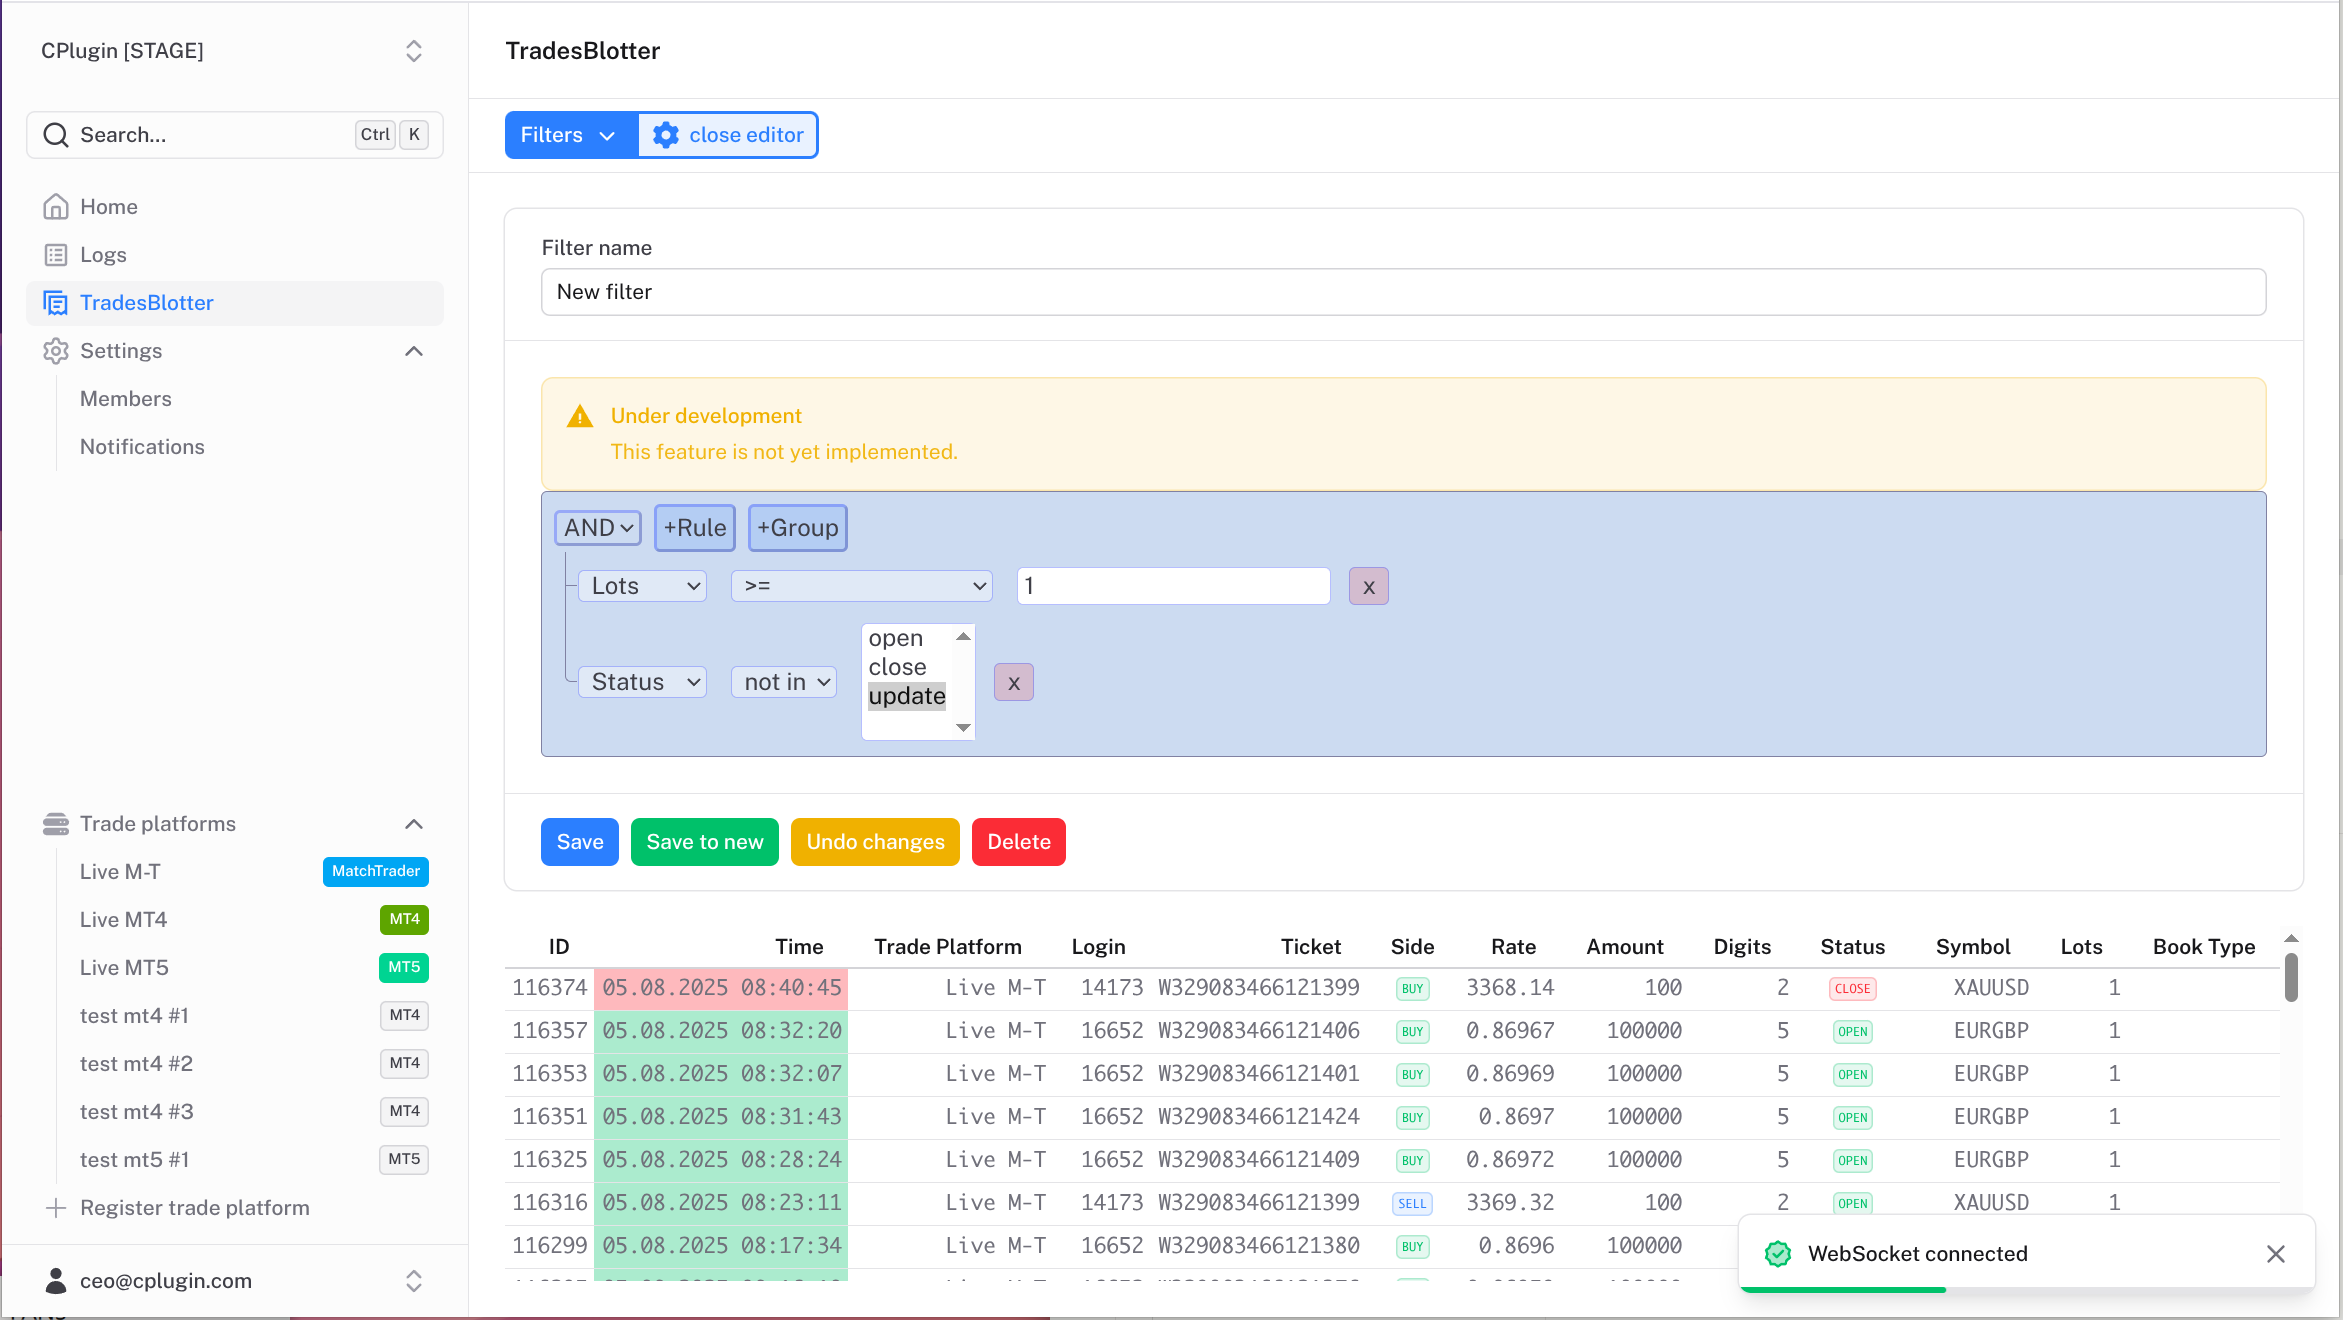Open the not in operator dropdown

click(x=784, y=682)
